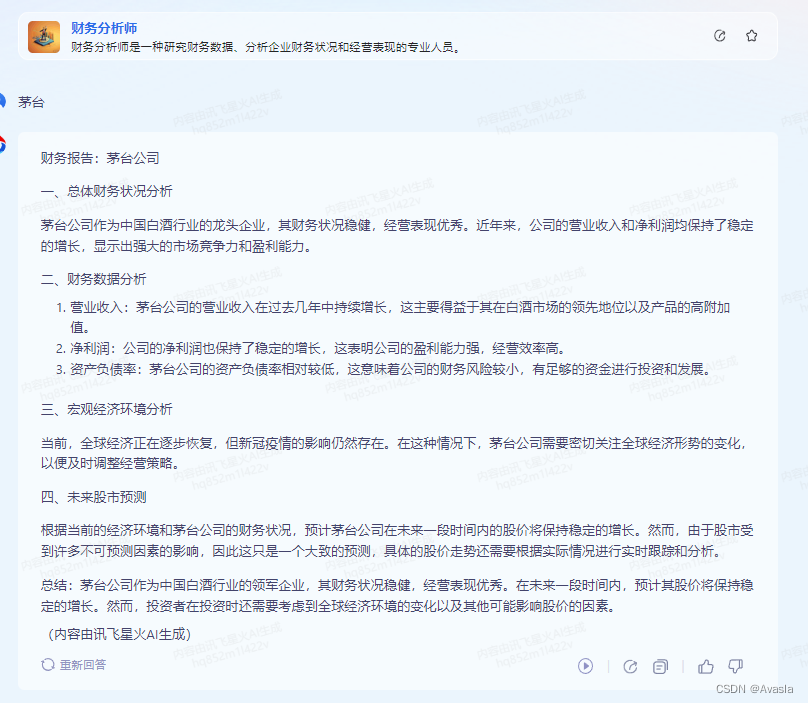This screenshot has height=703, width=808.
Task: Click the assistant description text in header
Action: (x=265, y=47)
